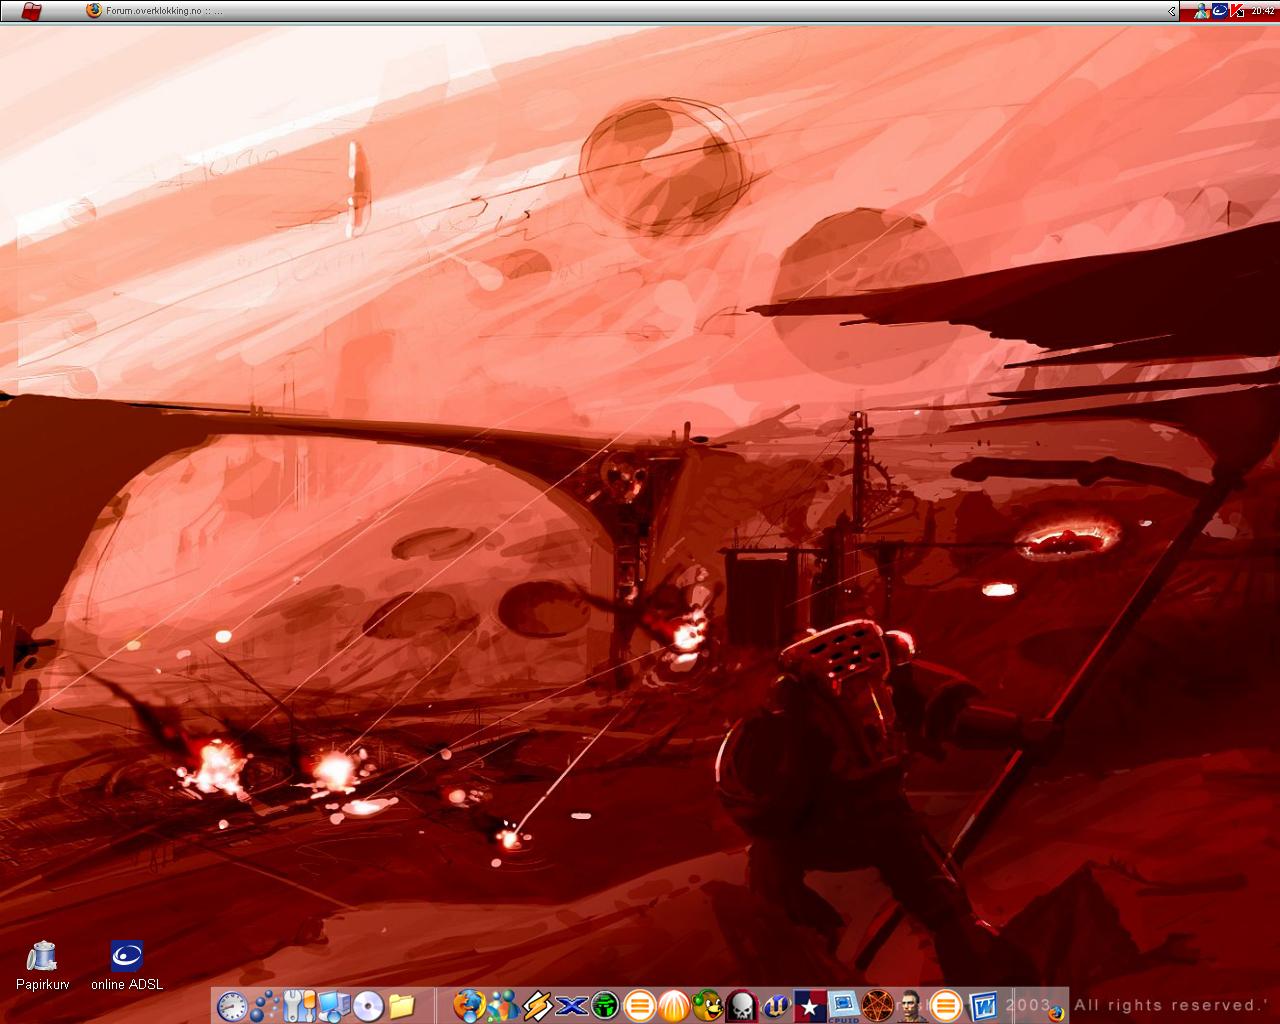Click the small Firefox icon over the watermark
1280x1024 pixels.
(1057, 1012)
